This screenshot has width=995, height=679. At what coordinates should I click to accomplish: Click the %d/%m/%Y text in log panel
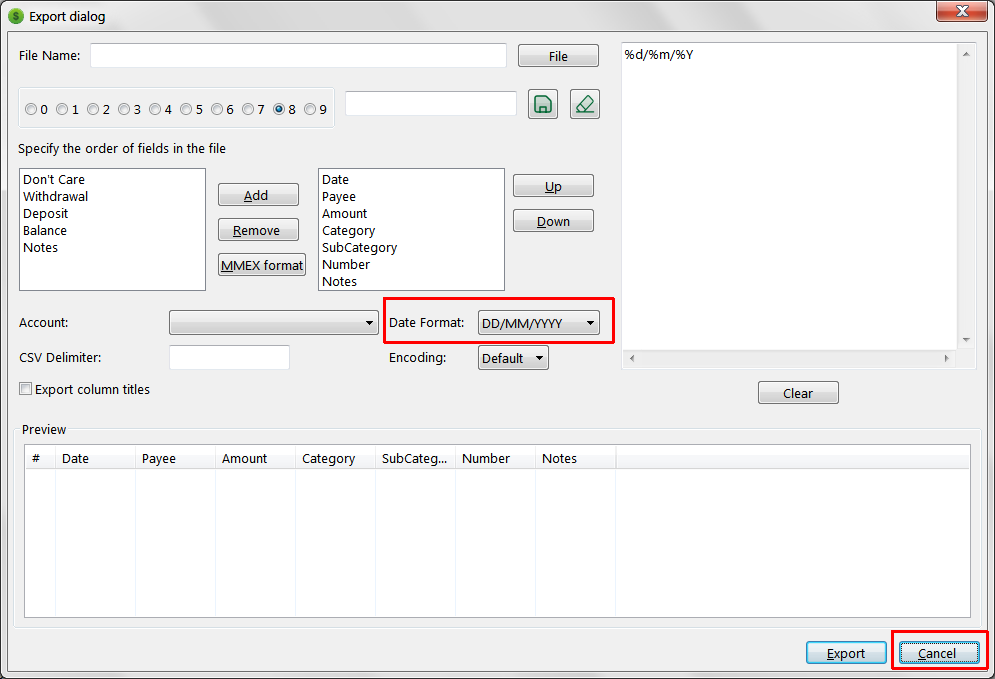[x=659, y=55]
